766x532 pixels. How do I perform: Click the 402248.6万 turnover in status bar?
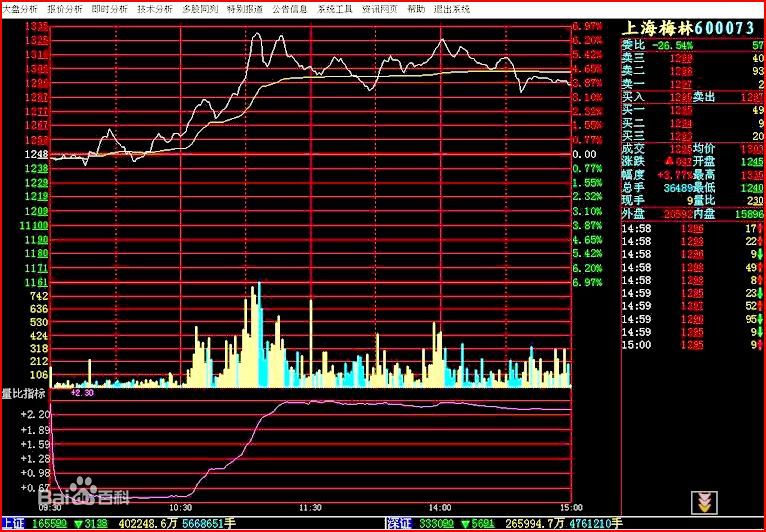[x=149, y=523]
